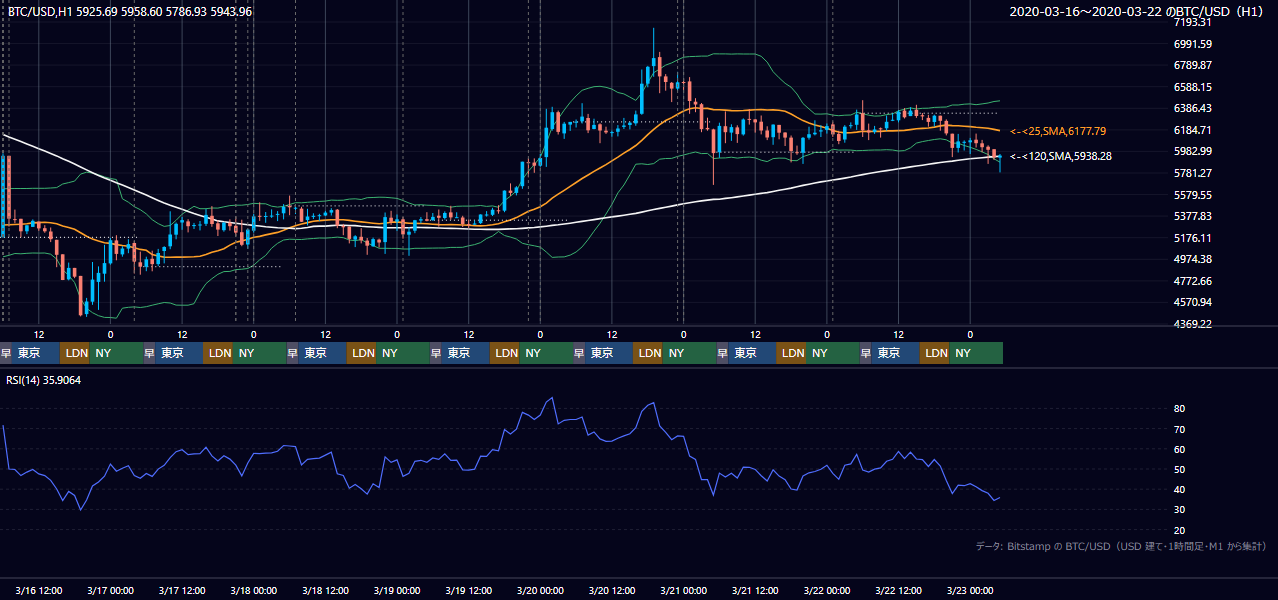Screen dimensions: 1278x600
Task: Select the 3/18 00:00 date label
Action: pos(254,590)
